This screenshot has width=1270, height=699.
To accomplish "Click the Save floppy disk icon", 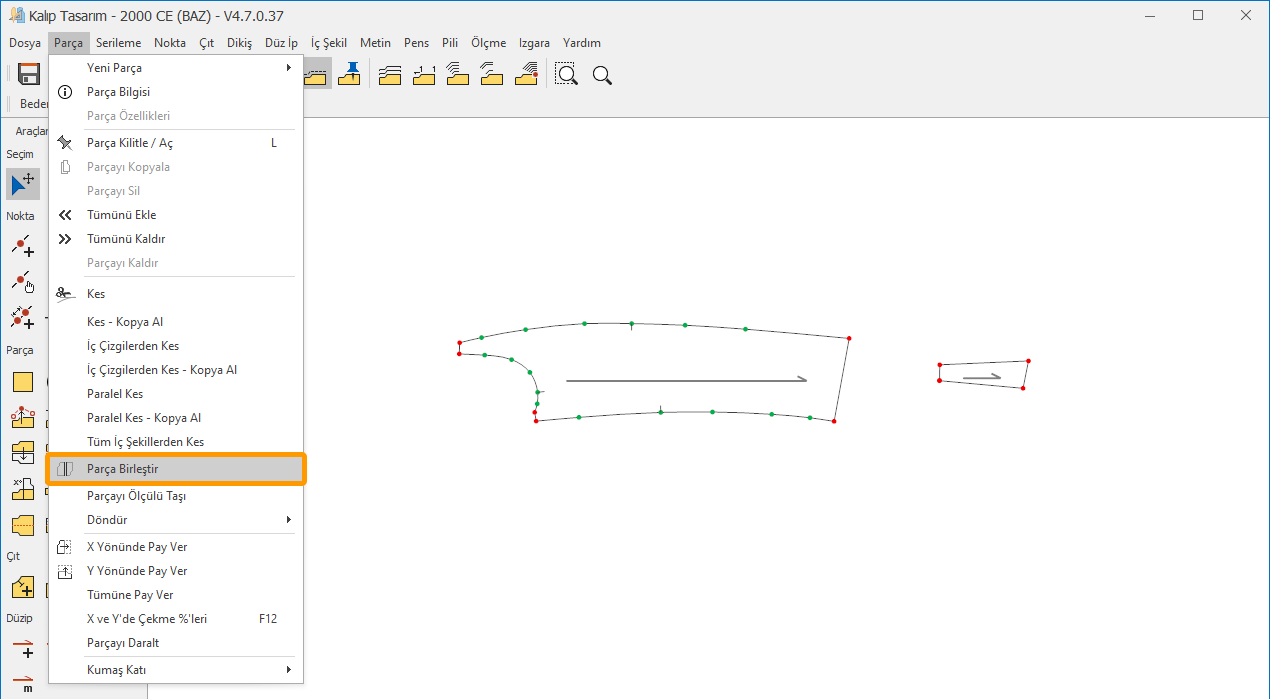I will (x=29, y=74).
